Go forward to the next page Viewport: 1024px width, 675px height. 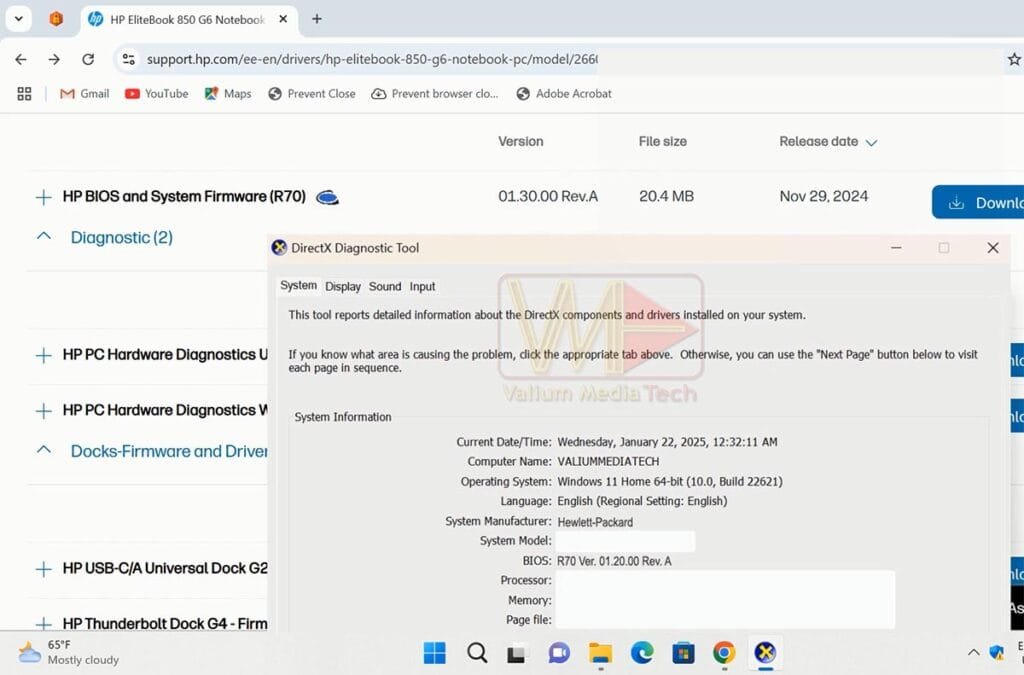(x=54, y=59)
